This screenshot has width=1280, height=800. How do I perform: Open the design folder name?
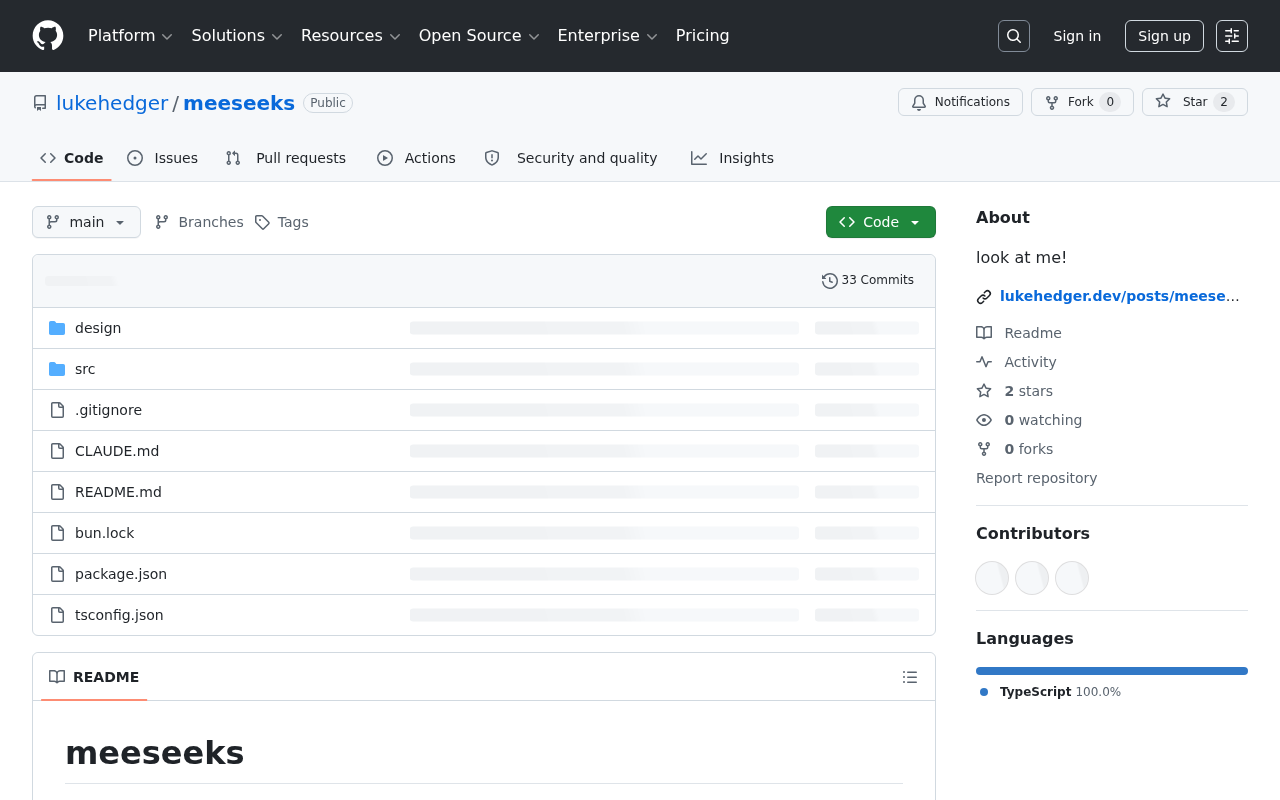pos(98,328)
